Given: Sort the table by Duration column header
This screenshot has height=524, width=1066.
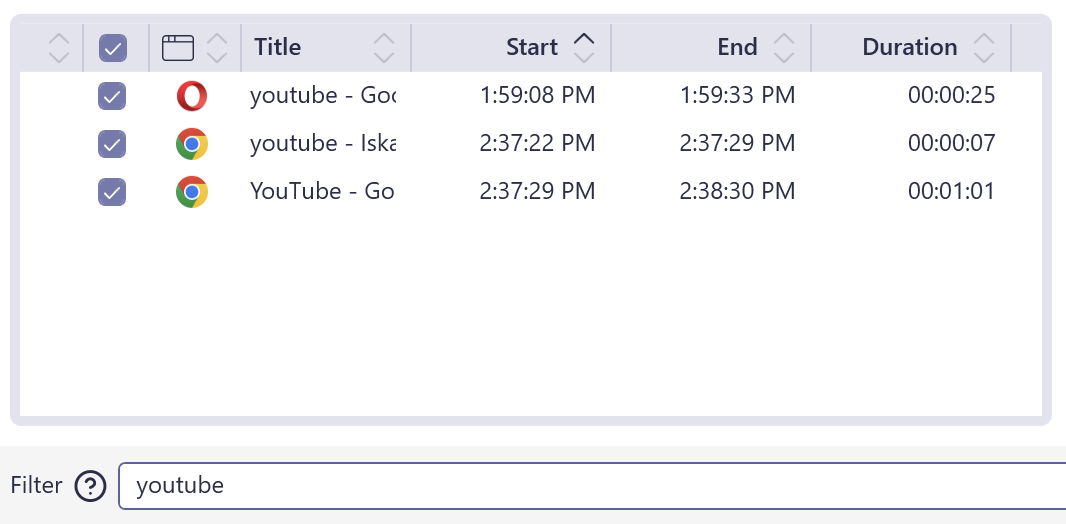Looking at the screenshot, I should click(909, 47).
